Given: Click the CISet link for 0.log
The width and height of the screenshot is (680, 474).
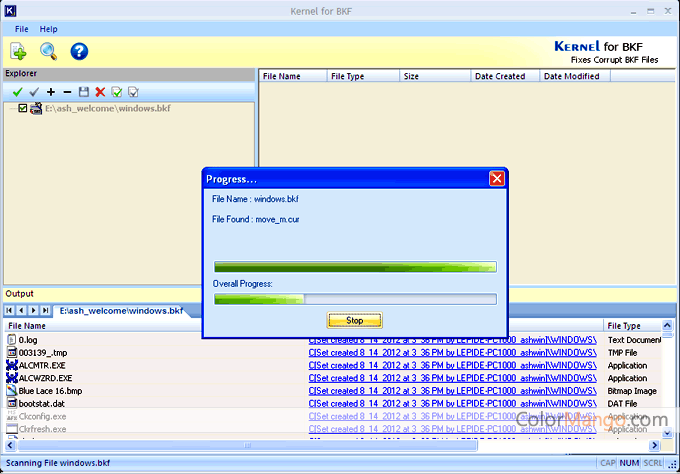Looking at the screenshot, I should point(452,340).
